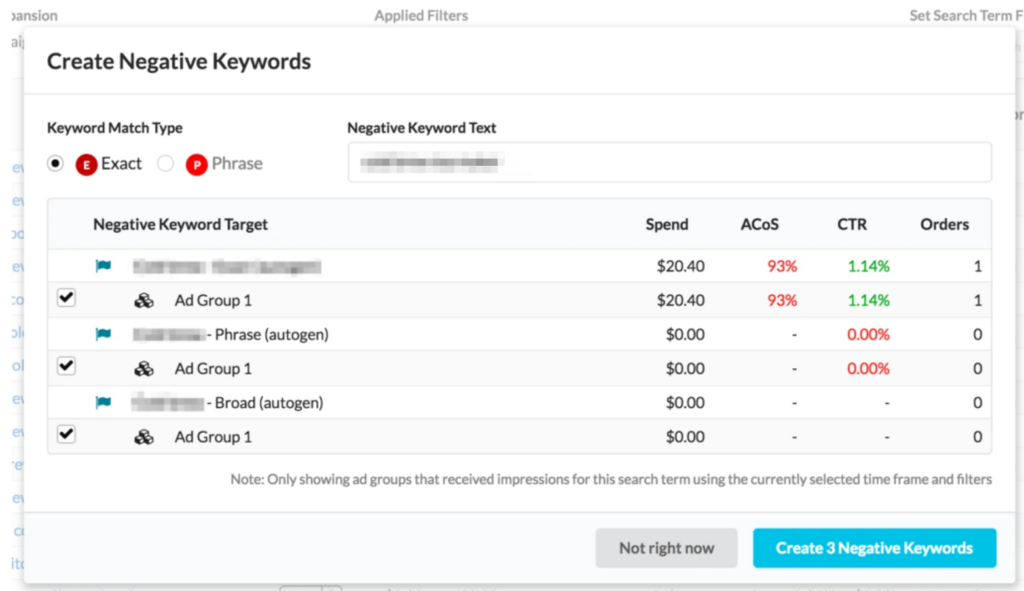The width and height of the screenshot is (1024, 591).
Task: Click the flag icon beside Phrase (autogen) campaign
Action: 103,335
